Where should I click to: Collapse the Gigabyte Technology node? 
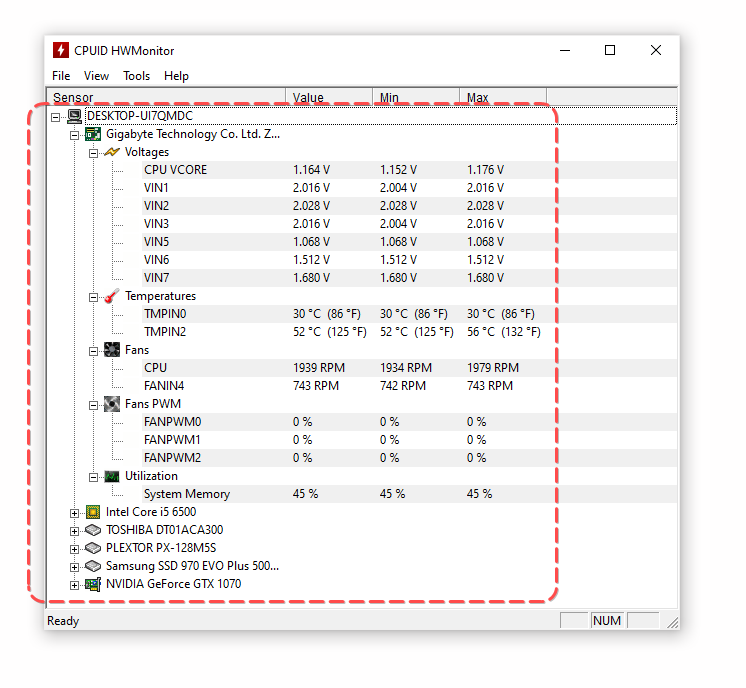click(x=74, y=135)
